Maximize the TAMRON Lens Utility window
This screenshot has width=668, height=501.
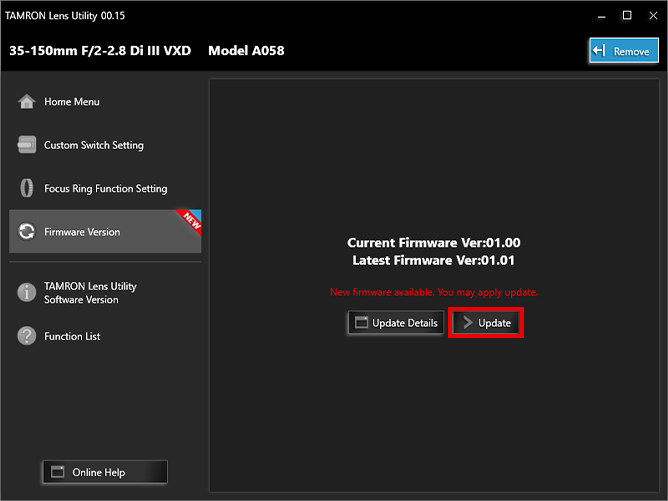[x=627, y=16]
